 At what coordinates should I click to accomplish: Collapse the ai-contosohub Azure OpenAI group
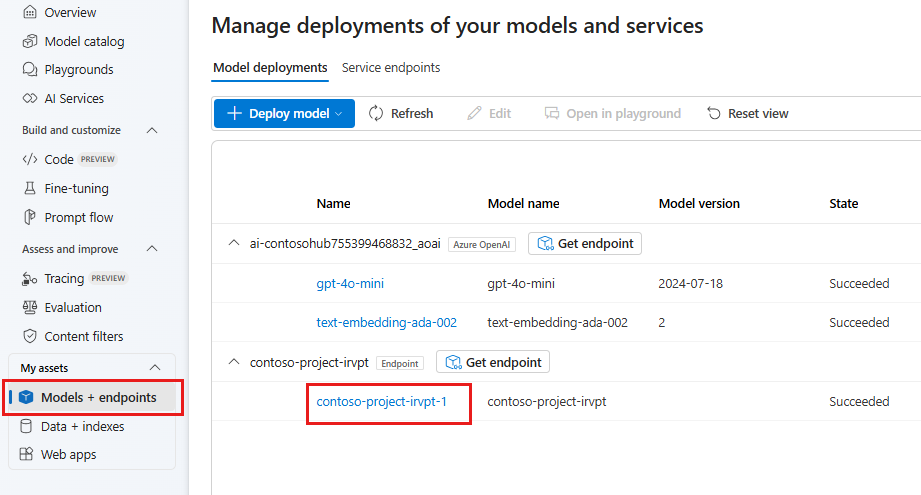[x=234, y=243]
